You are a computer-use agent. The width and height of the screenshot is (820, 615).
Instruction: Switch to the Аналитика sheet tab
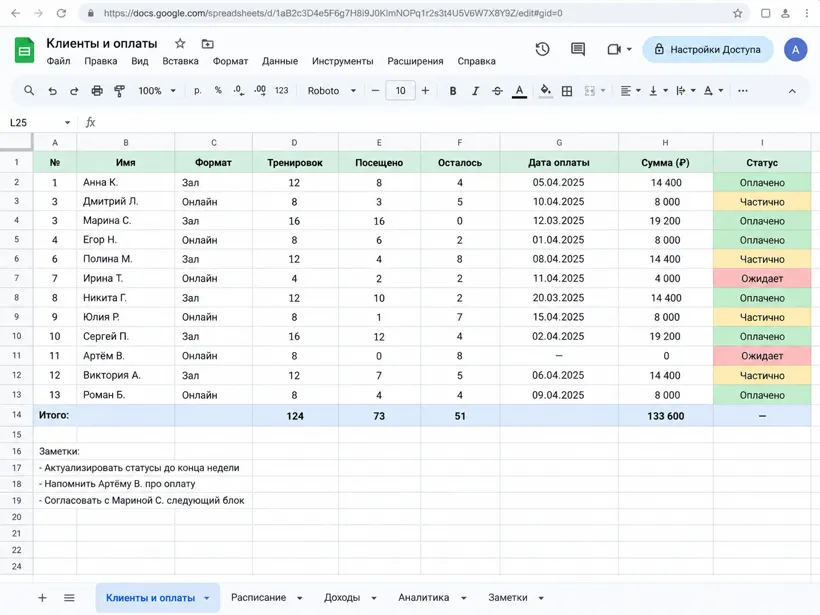pos(424,597)
